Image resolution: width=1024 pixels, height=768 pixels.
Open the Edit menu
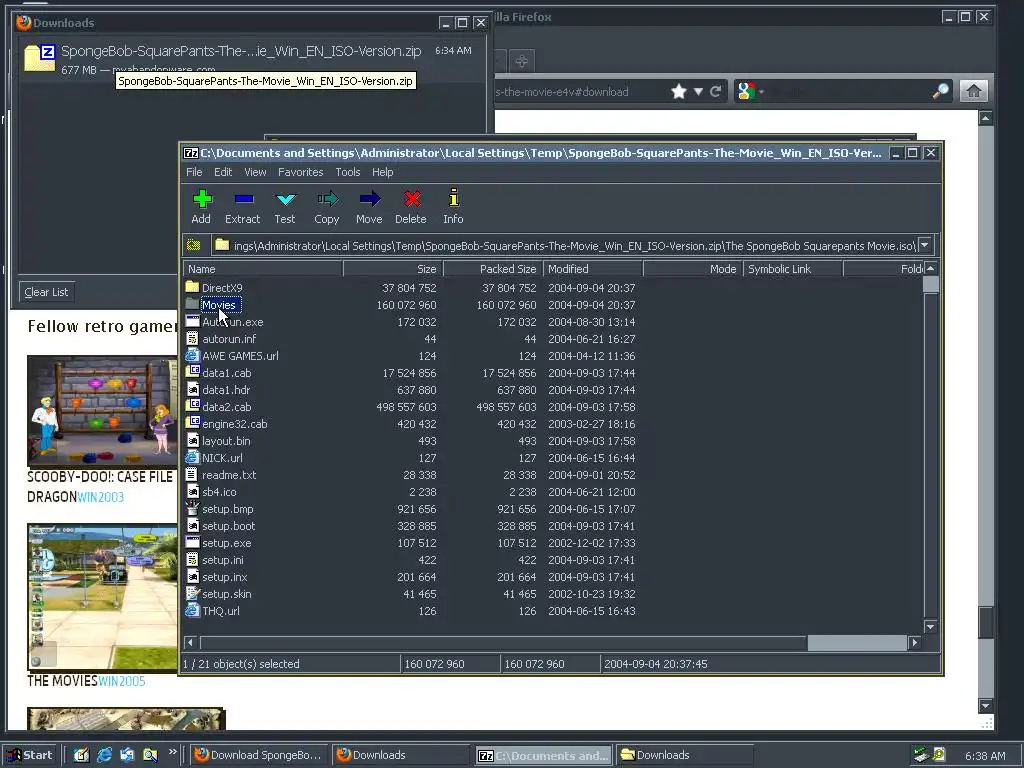coord(223,172)
